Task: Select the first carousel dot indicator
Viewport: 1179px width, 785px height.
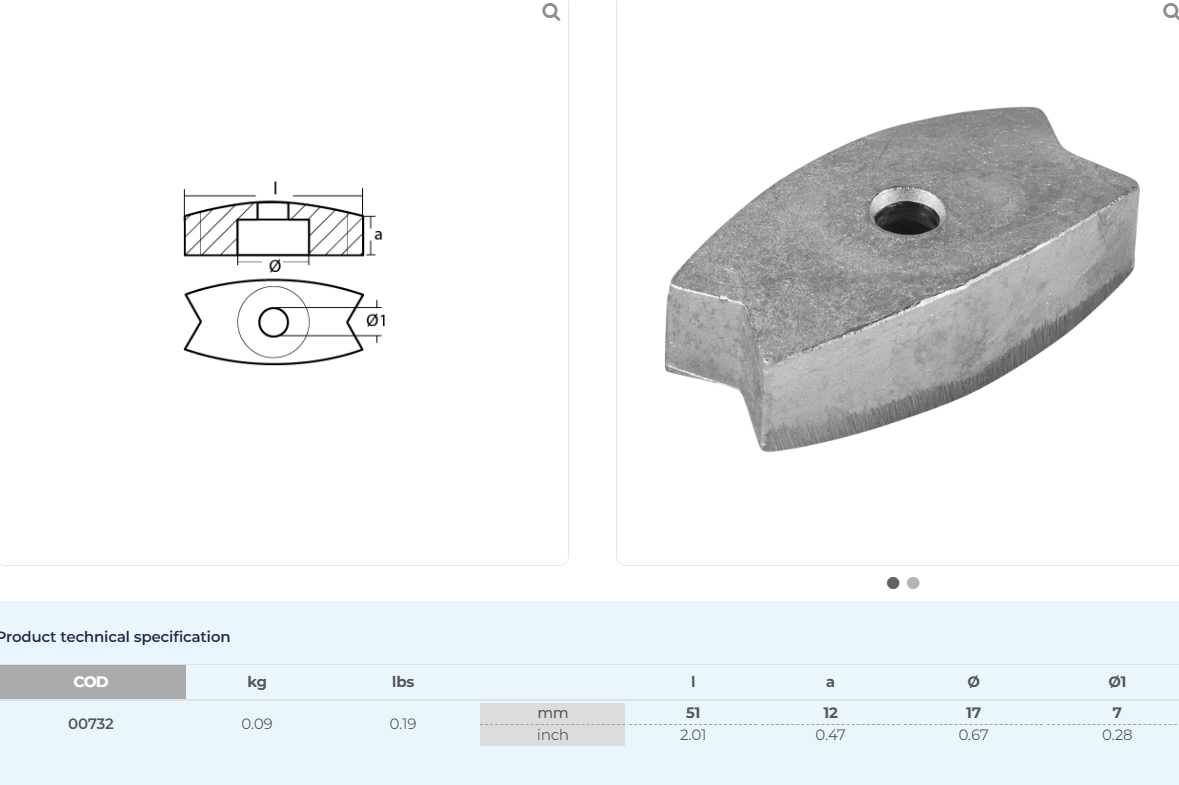Action: pyautogui.click(x=893, y=583)
